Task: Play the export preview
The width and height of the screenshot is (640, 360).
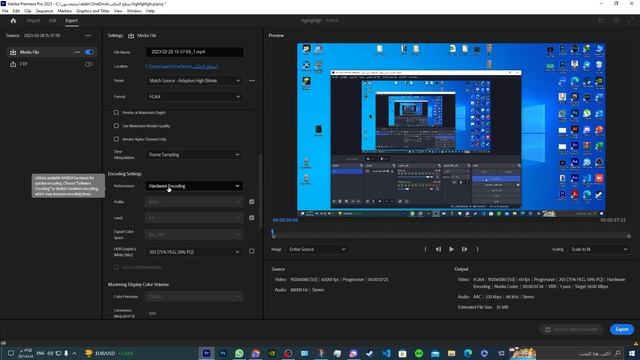Action: click(x=451, y=249)
